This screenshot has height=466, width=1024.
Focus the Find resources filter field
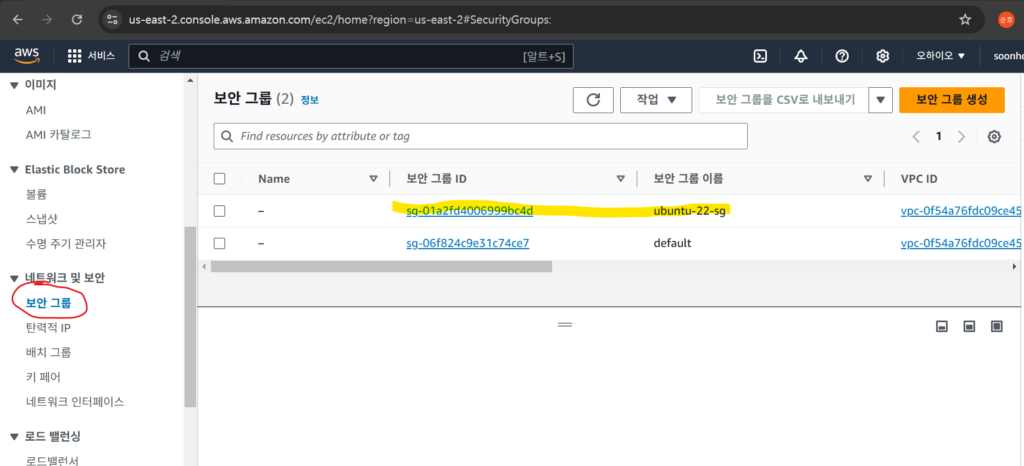pos(481,136)
